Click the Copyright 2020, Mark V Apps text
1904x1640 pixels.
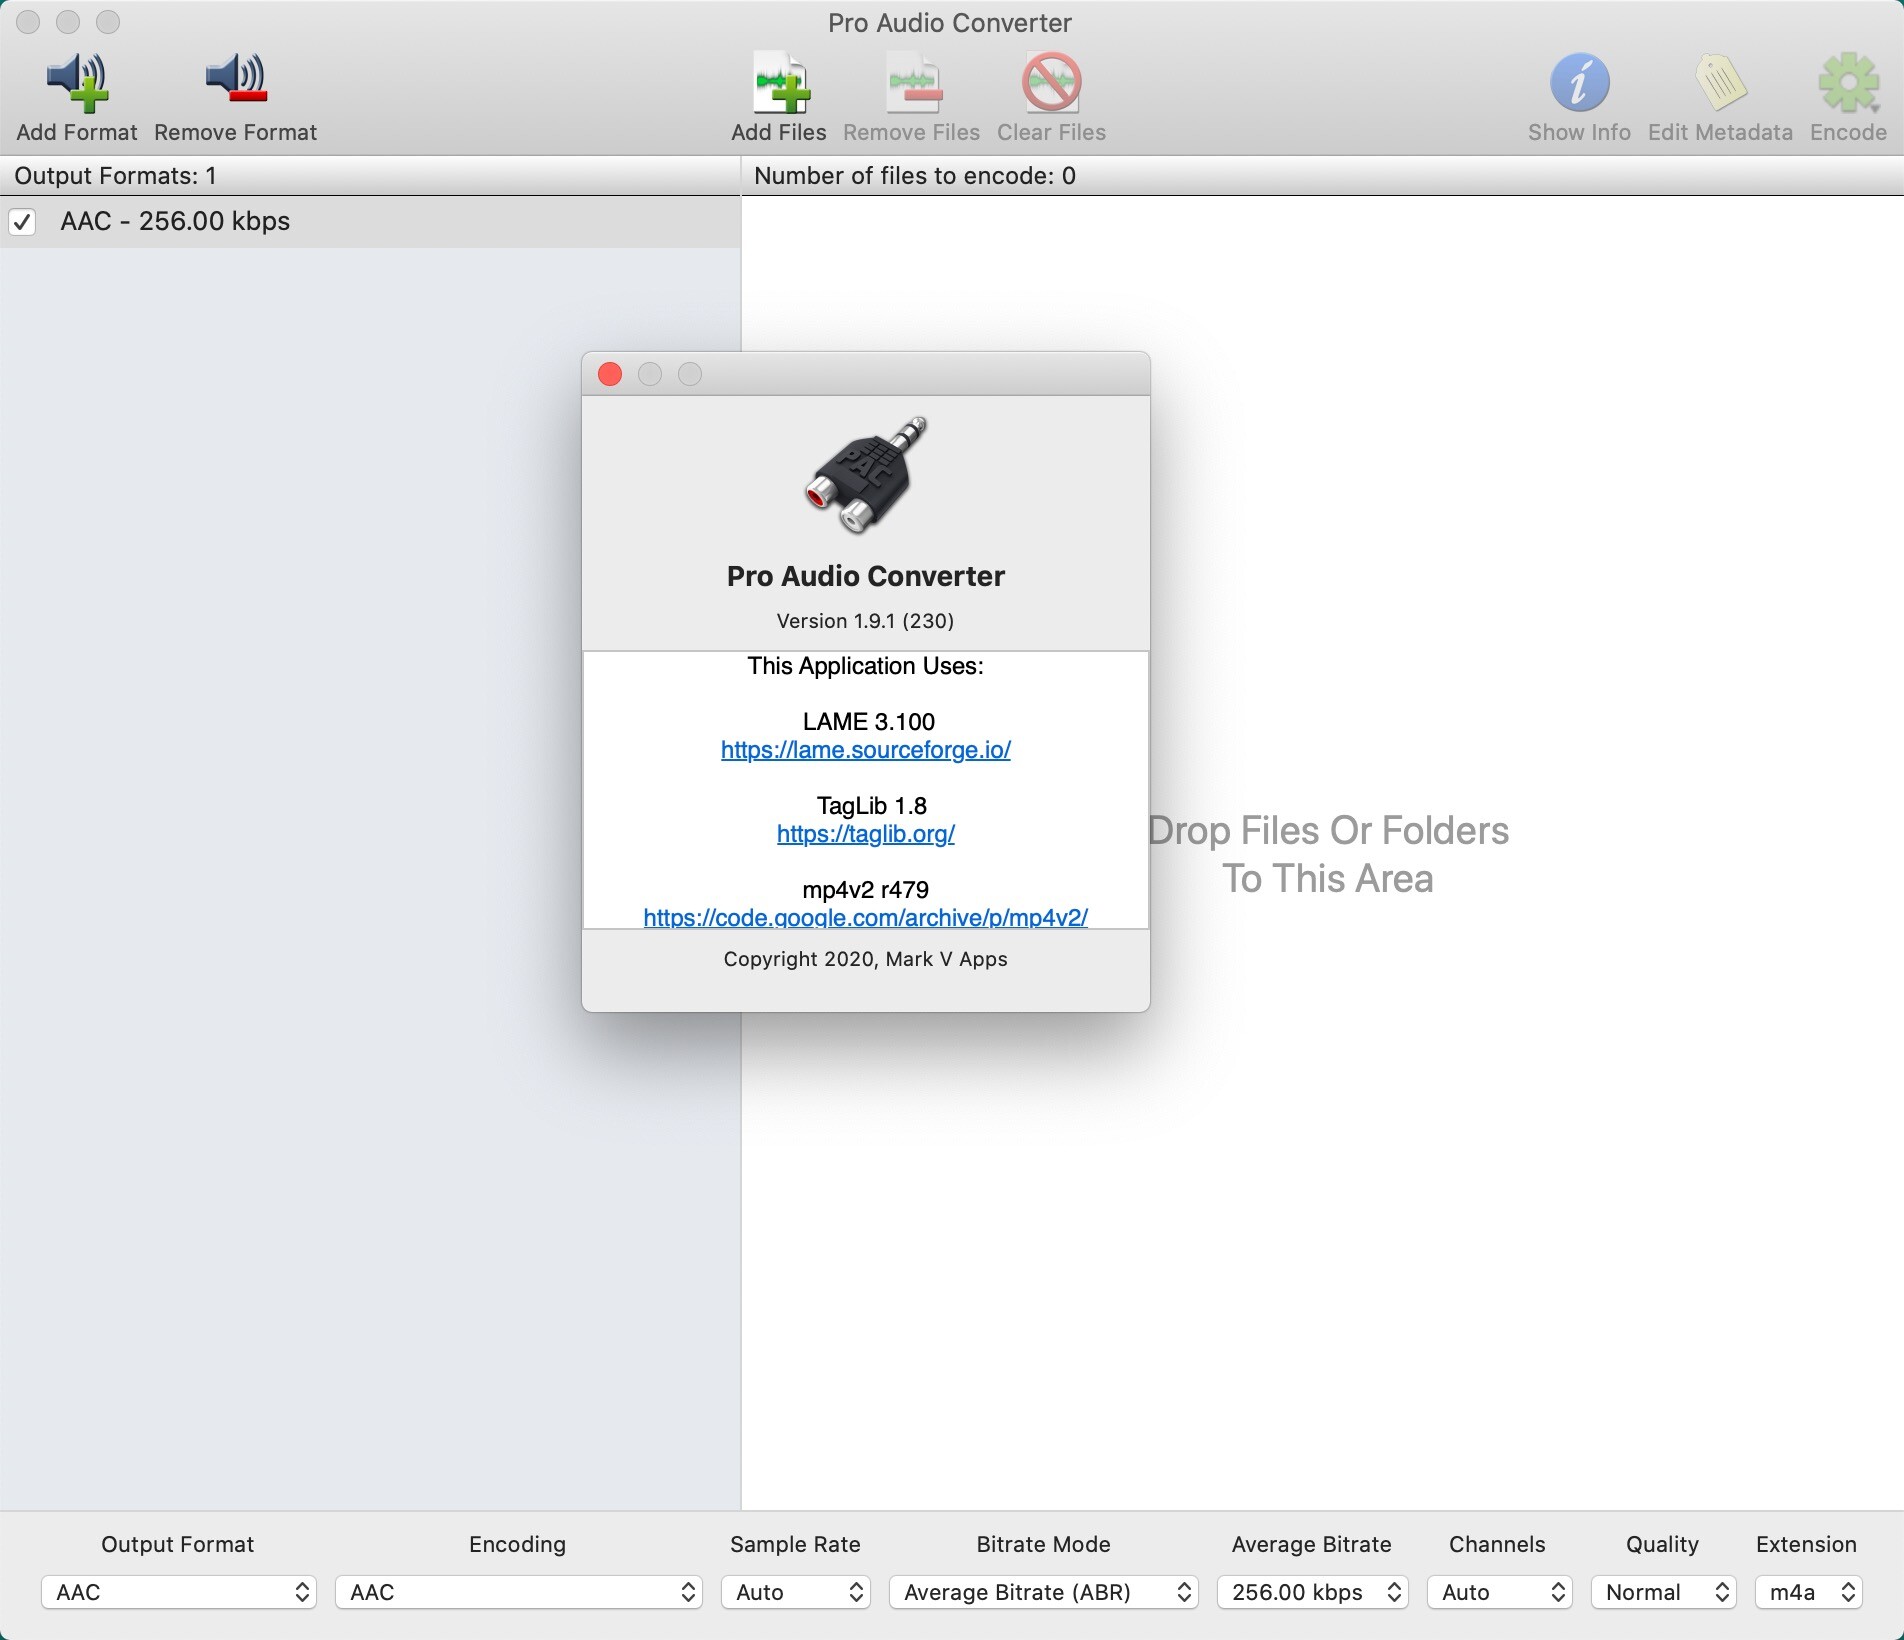[866, 959]
